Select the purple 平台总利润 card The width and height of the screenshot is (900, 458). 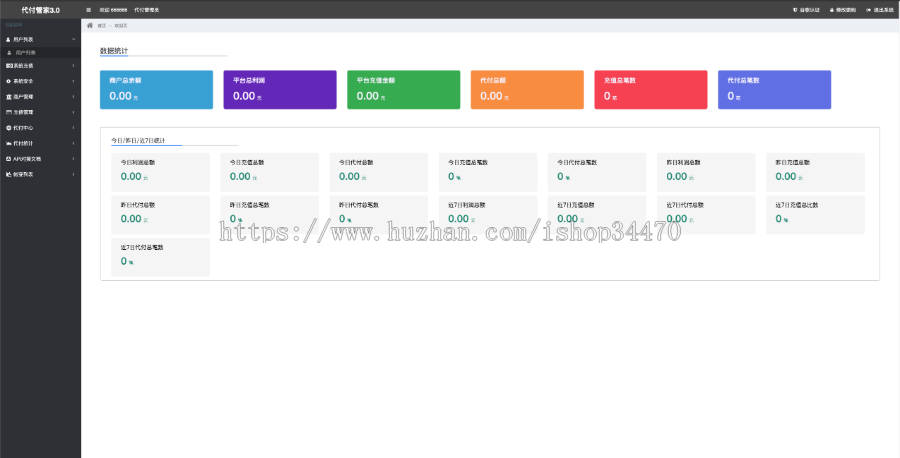(x=280, y=89)
